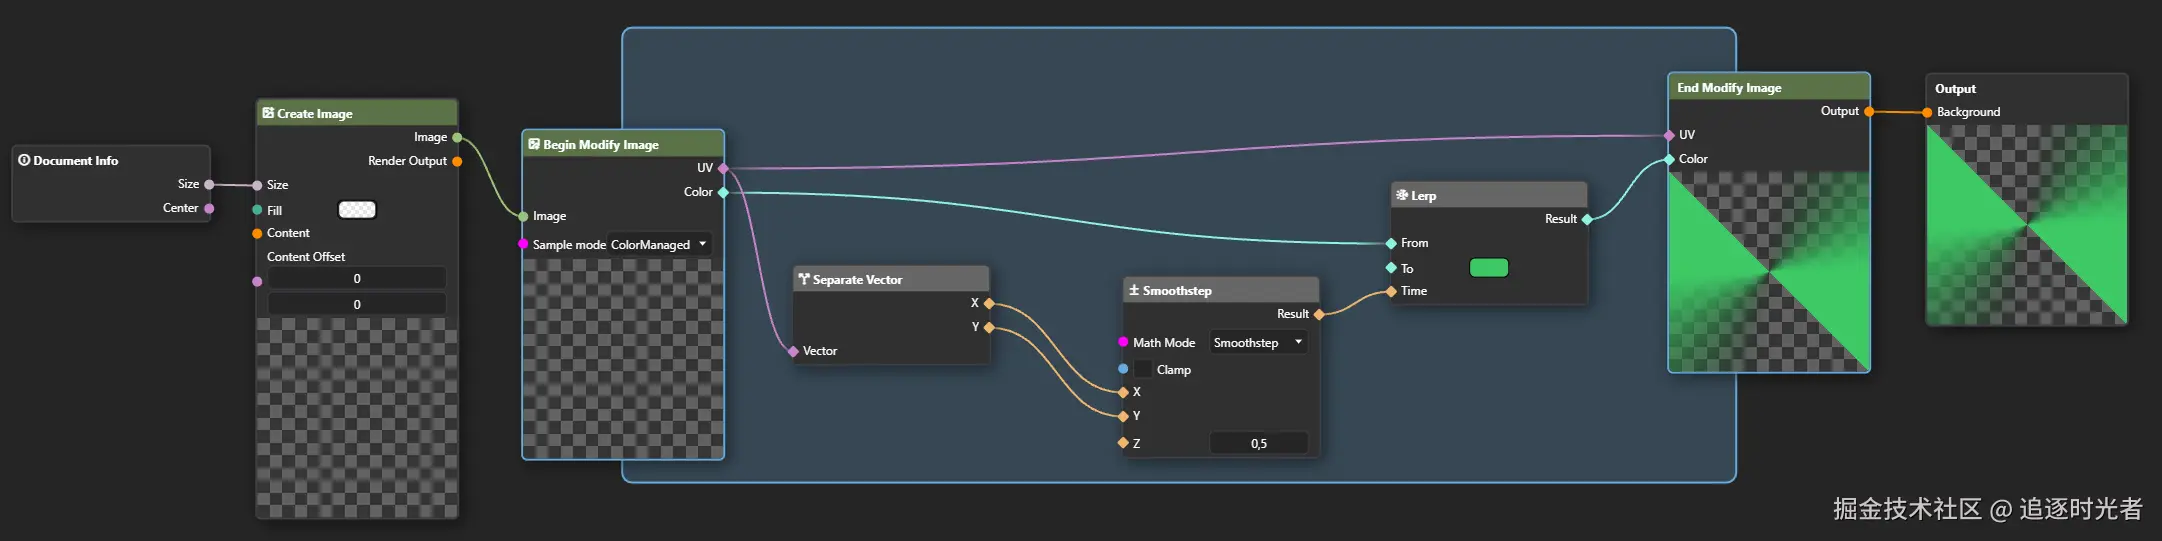The image size is (2162, 541).
Task: Click the Center output socket on Document Info
Action: 209,208
